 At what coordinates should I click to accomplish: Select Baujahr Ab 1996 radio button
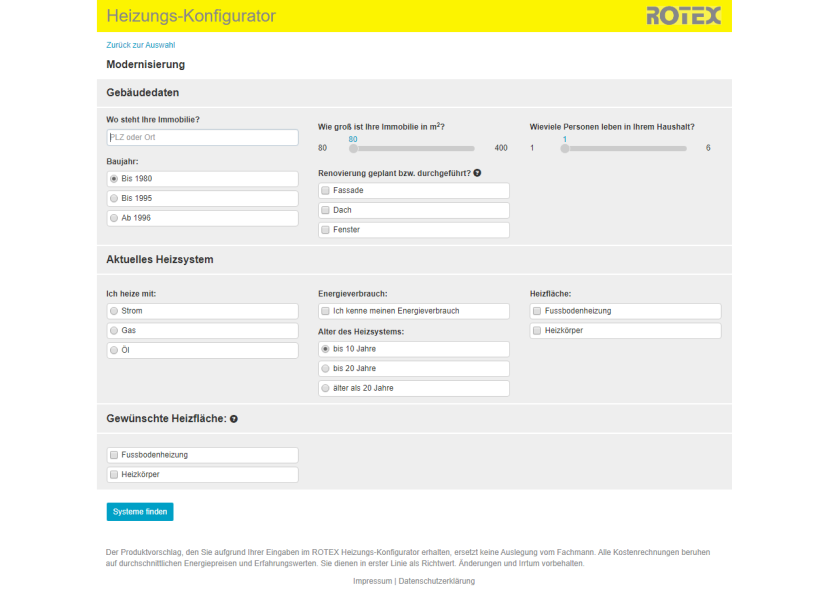114,218
